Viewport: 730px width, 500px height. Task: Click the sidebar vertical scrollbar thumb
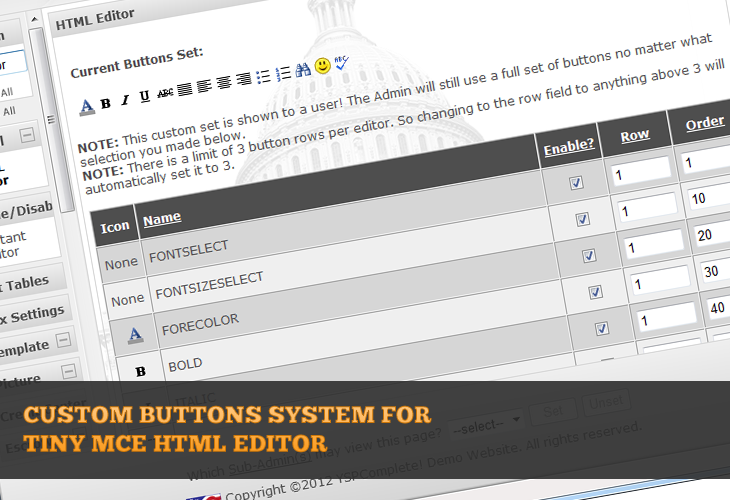click(x=52, y=120)
